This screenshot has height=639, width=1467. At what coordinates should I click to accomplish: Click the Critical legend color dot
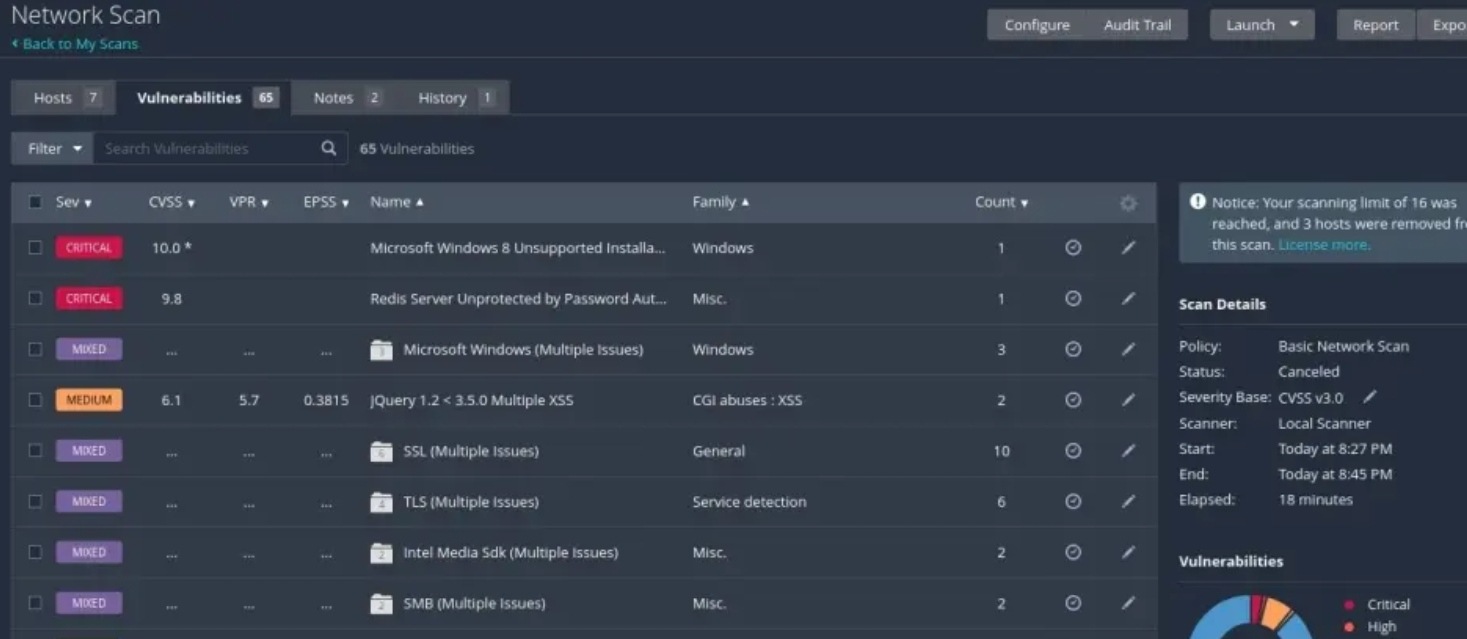(x=1349, y=605)
